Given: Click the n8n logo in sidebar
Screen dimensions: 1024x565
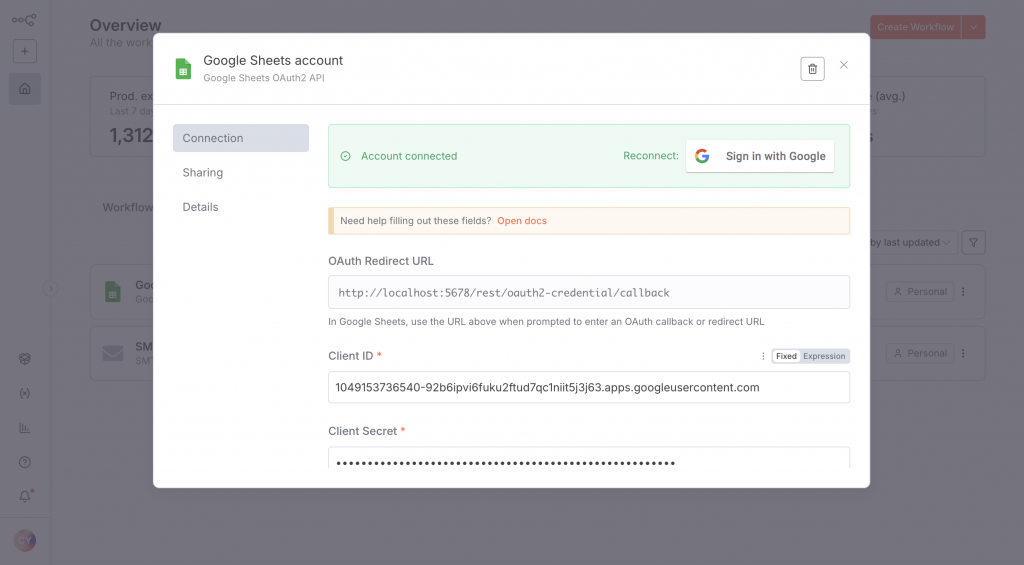Looking at the screenshot, I should tap(24, 20).
